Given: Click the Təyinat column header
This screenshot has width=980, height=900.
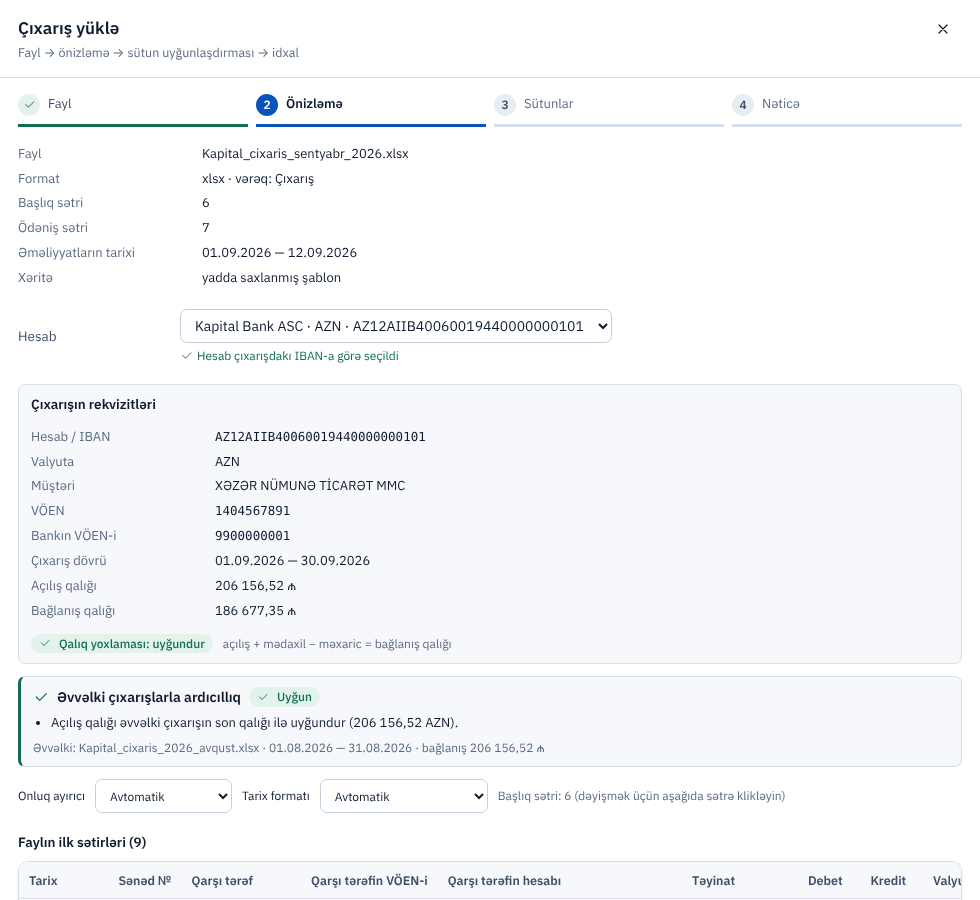Looking at the screenshot, I should [713, 881].
